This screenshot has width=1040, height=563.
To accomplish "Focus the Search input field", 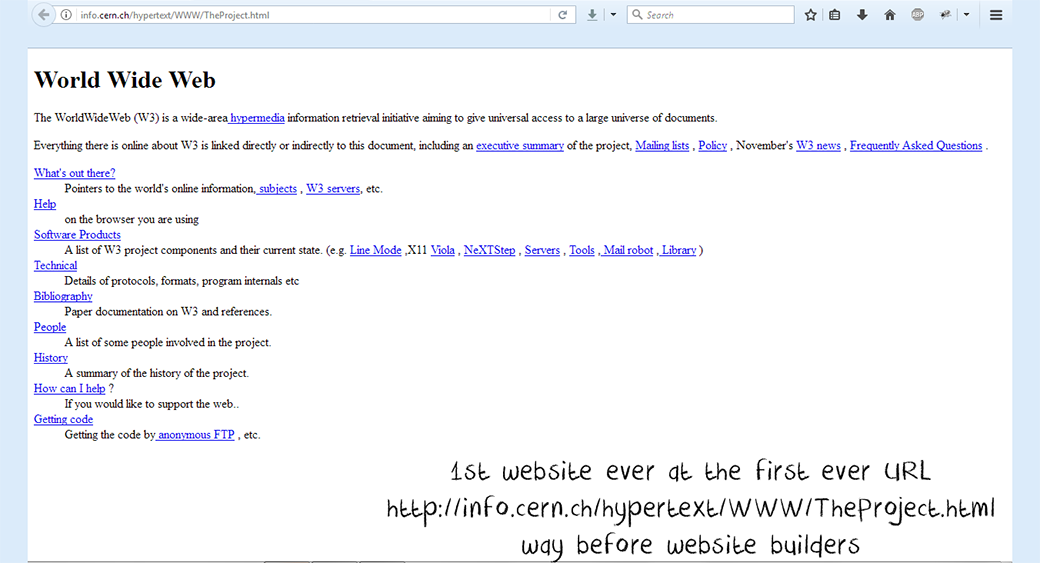I will coord(715,15).
